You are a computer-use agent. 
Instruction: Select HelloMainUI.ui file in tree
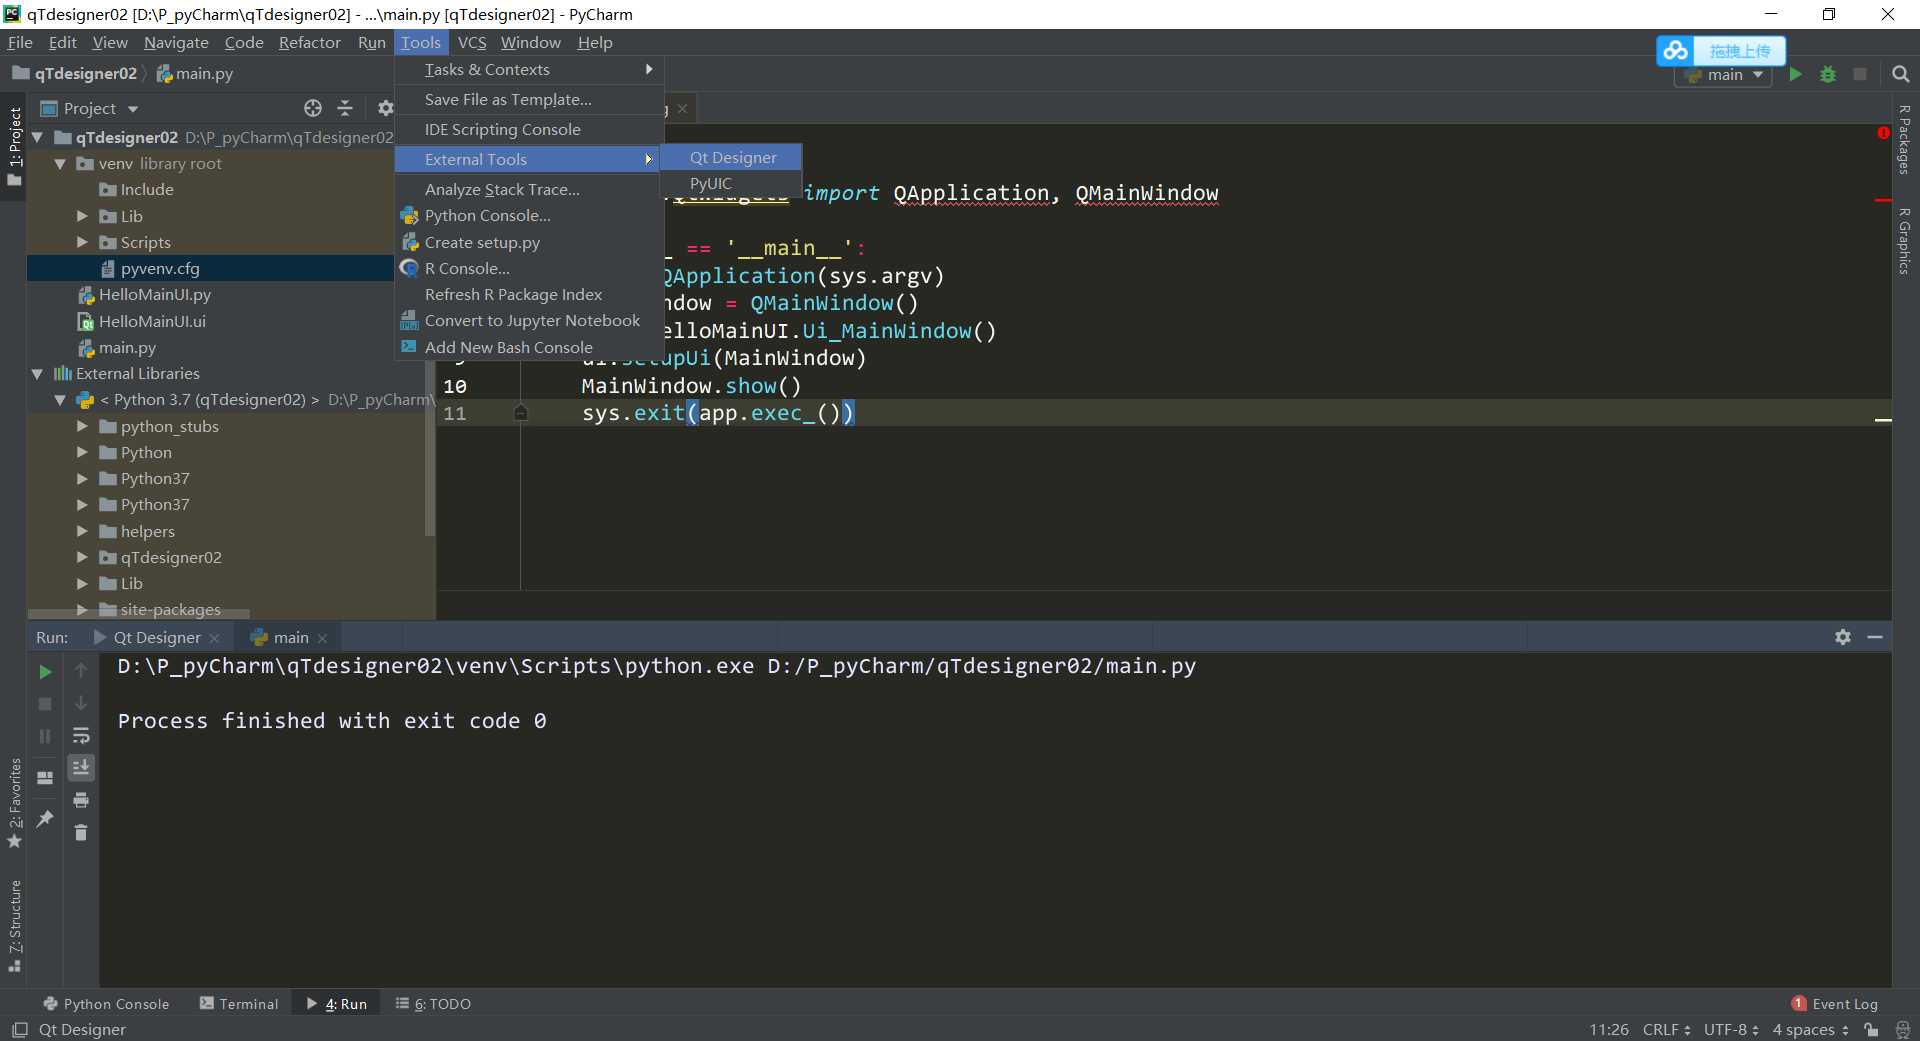(152, 321)
